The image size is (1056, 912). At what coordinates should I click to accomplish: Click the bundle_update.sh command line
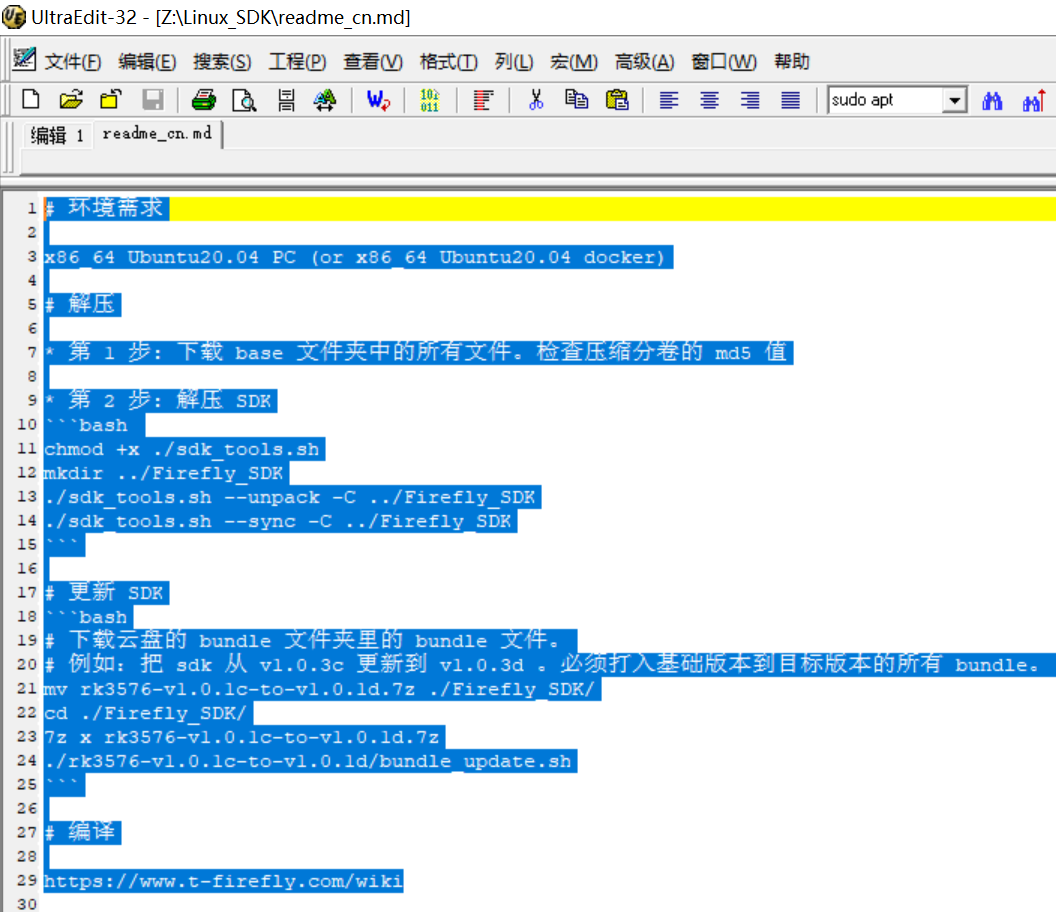tap(308, 762)
